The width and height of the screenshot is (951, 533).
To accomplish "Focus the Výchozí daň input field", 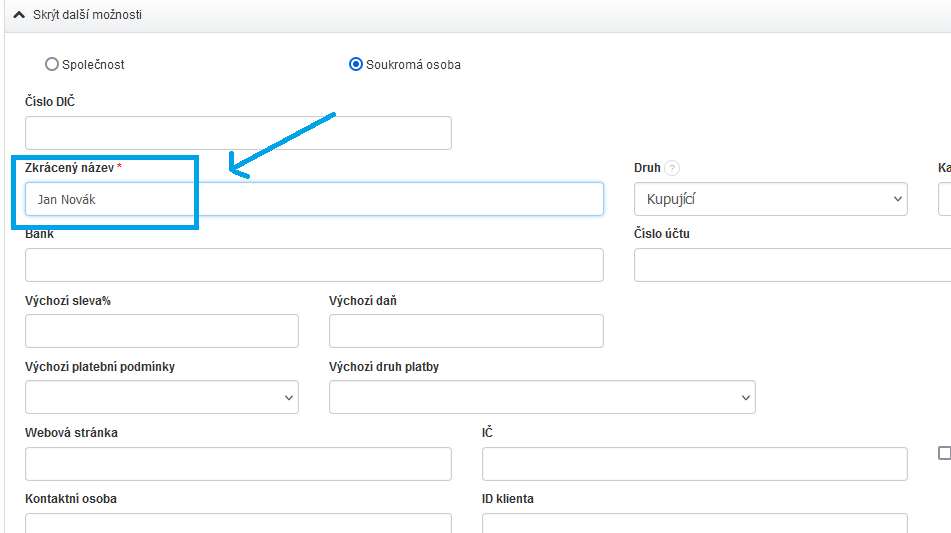I will [466, 331].
